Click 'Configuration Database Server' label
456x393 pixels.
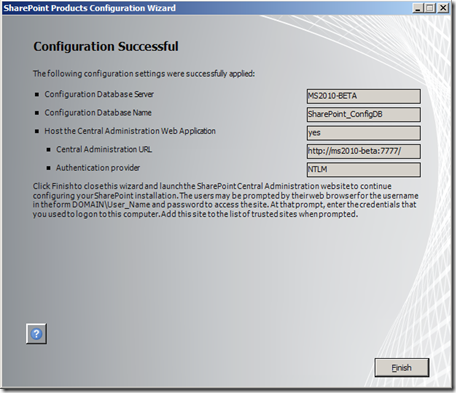coord(99,94)
